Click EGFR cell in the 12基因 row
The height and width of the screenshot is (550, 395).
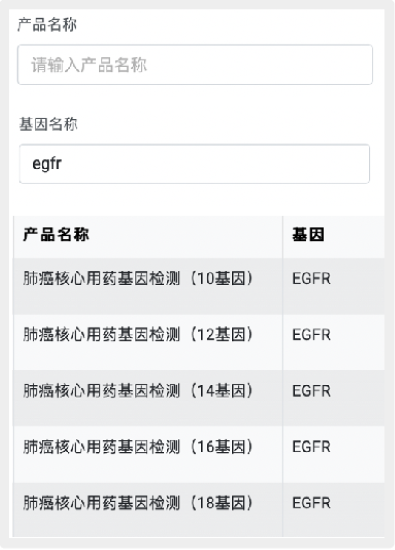click(x=312, y=335)
